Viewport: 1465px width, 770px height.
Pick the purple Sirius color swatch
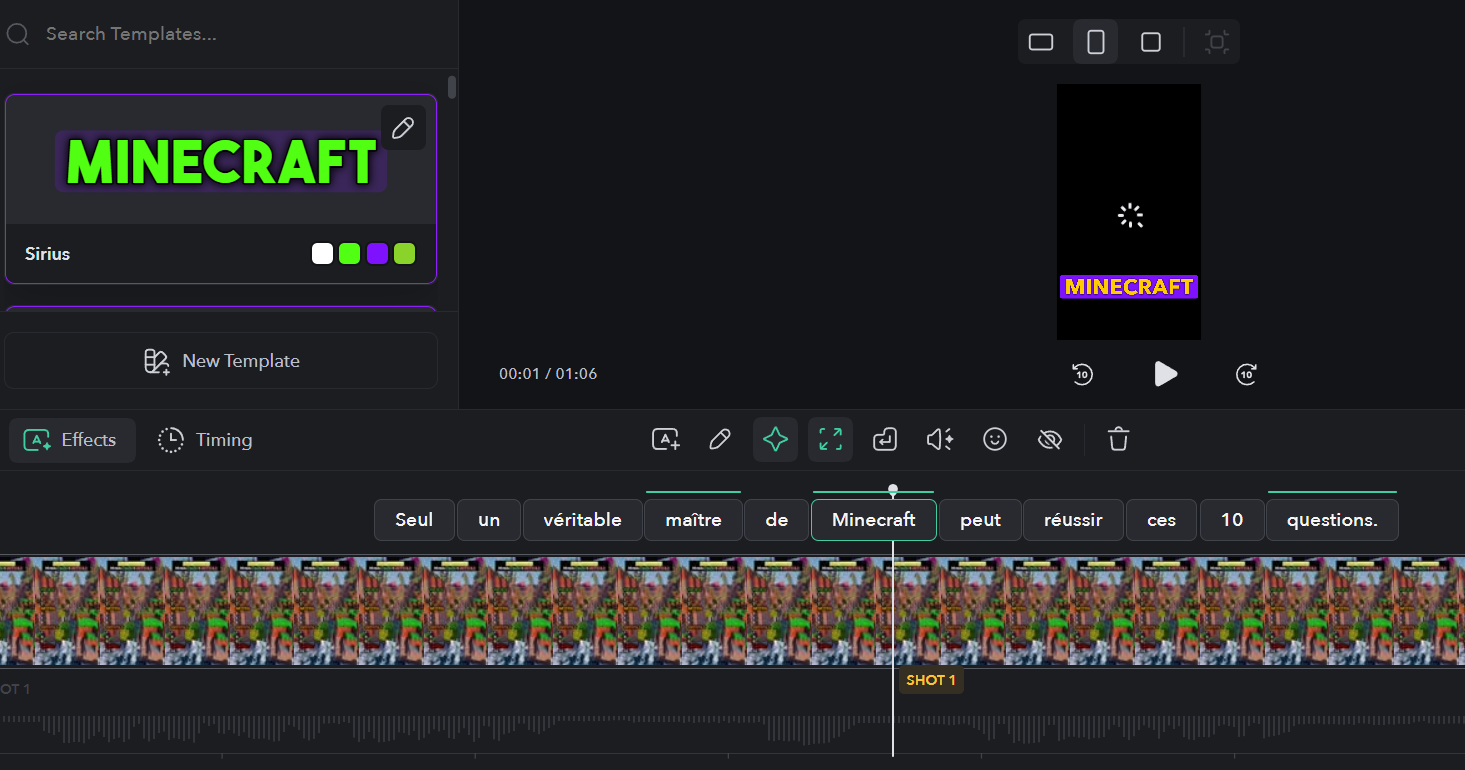pos(377,254)
